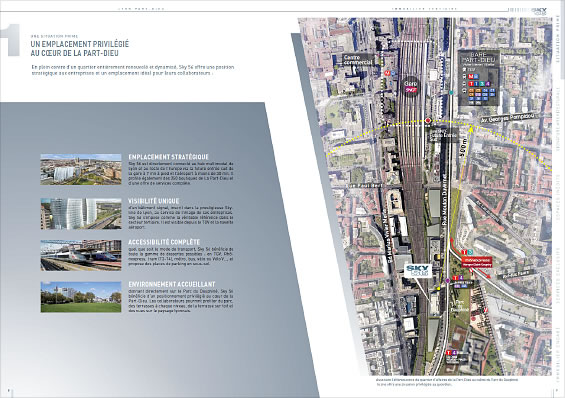
Task: Open the TGV trains thumbnail photo
Action: coord(81,255)
